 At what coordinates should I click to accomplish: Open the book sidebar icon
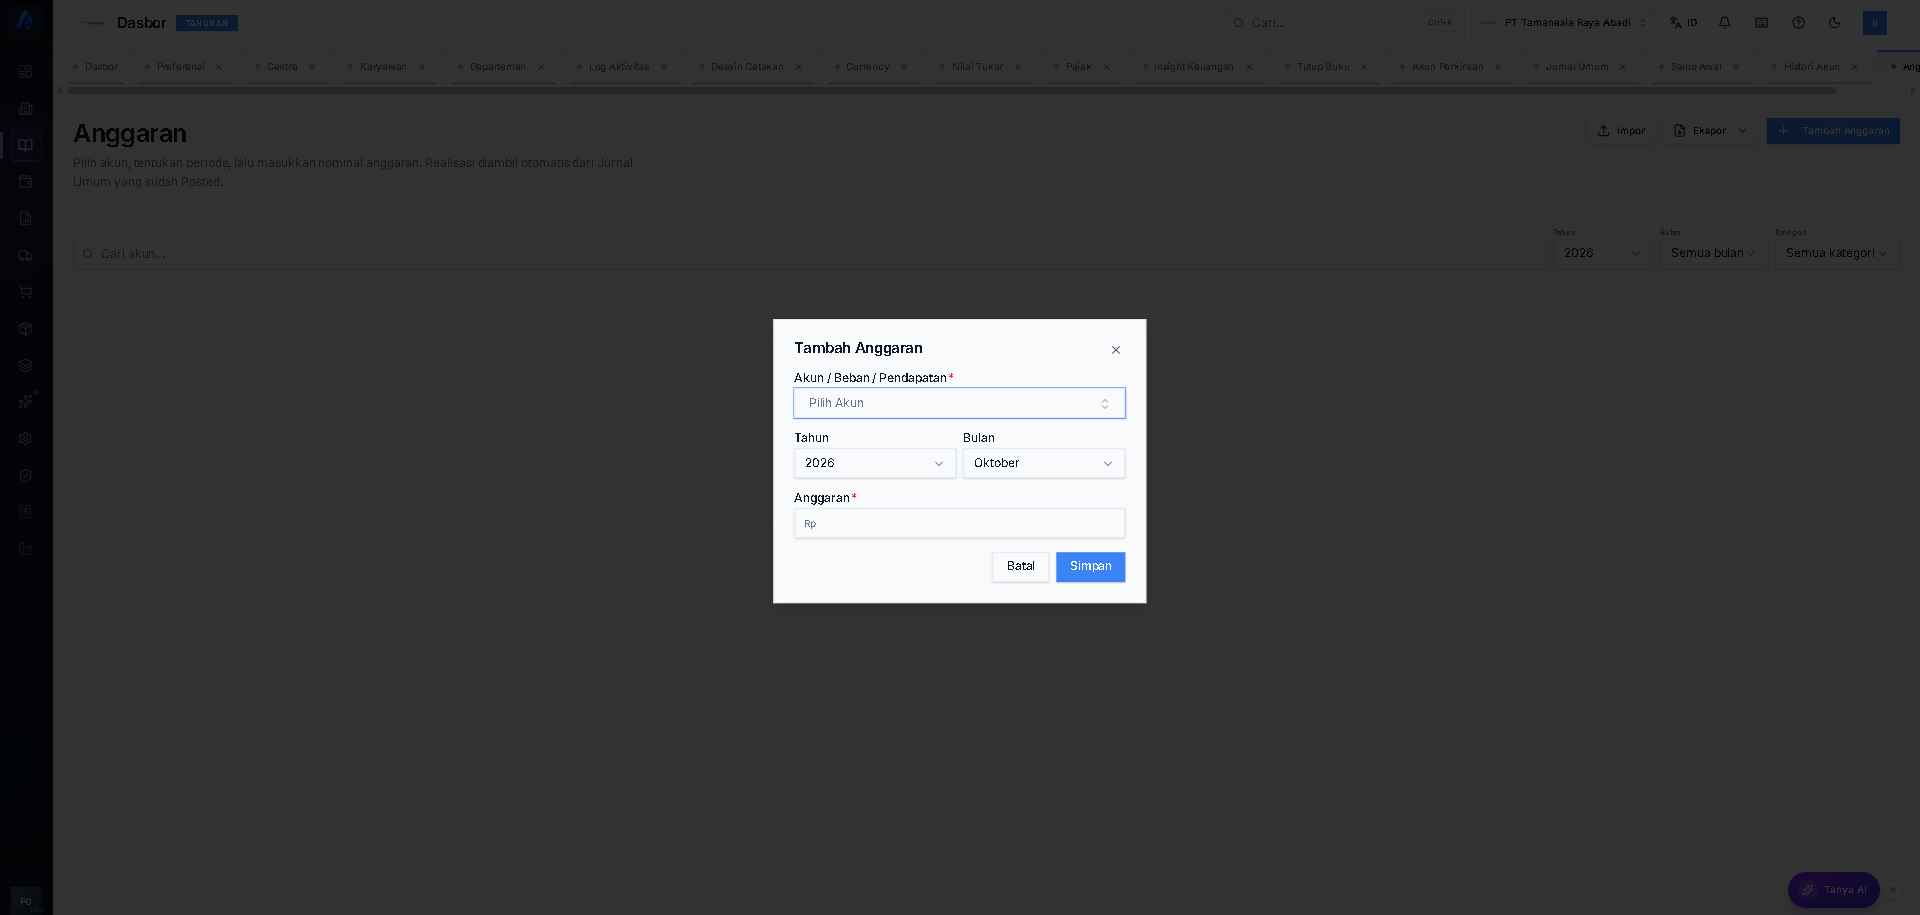click(26, 145)
